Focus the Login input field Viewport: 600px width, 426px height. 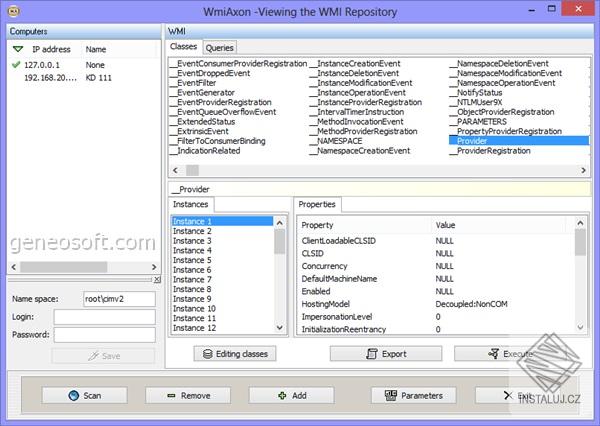104,317
